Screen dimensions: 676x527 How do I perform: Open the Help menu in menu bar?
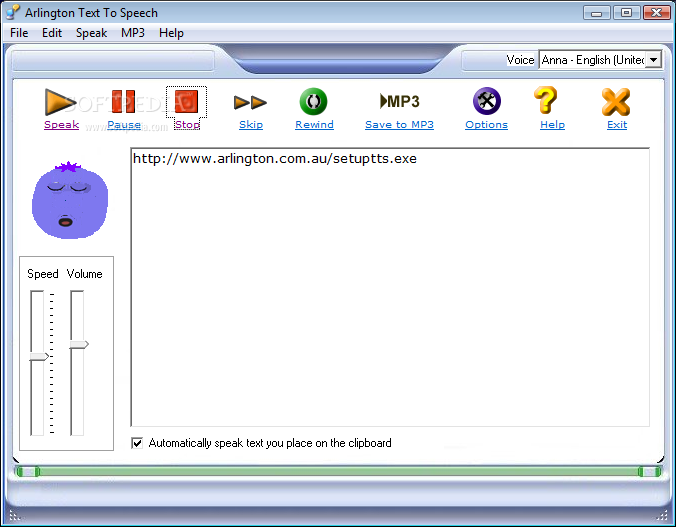(171, 33)
